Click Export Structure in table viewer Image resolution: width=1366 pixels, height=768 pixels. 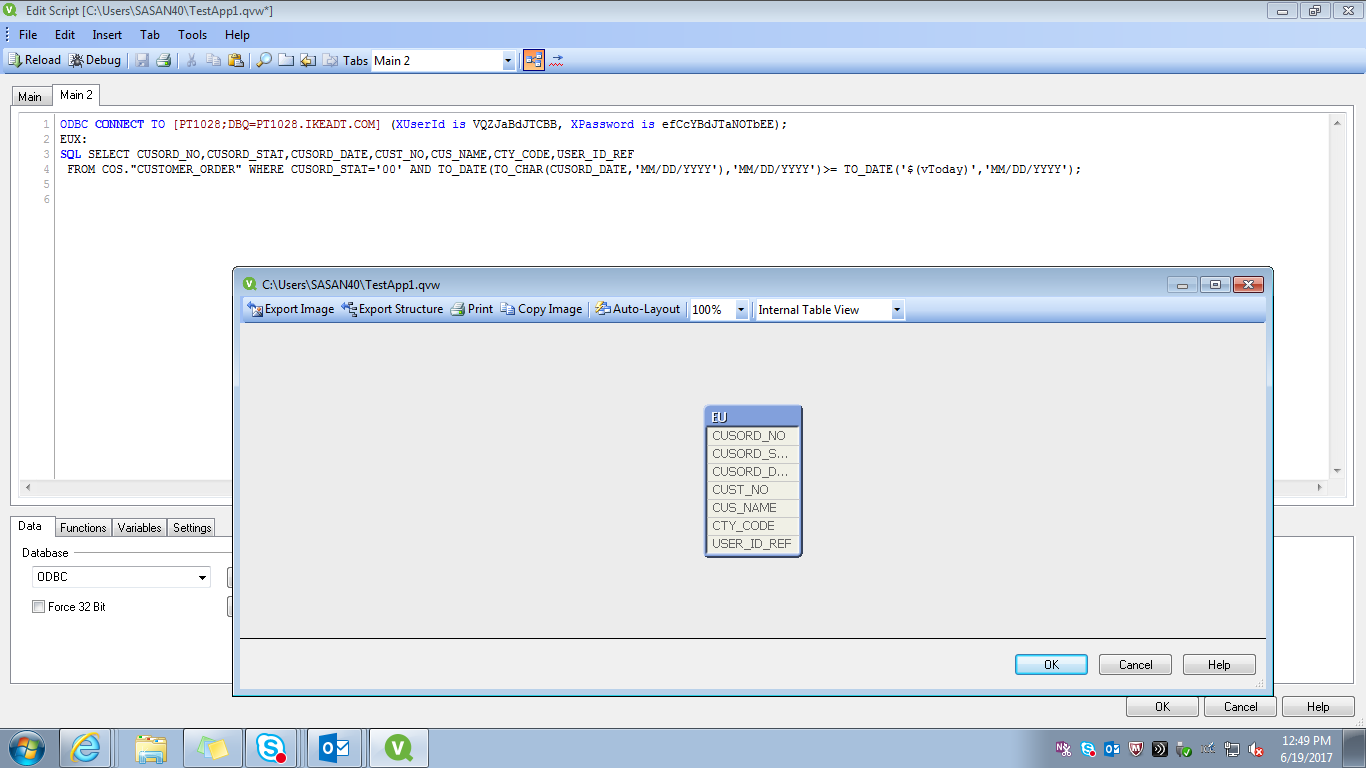[392, 309]
